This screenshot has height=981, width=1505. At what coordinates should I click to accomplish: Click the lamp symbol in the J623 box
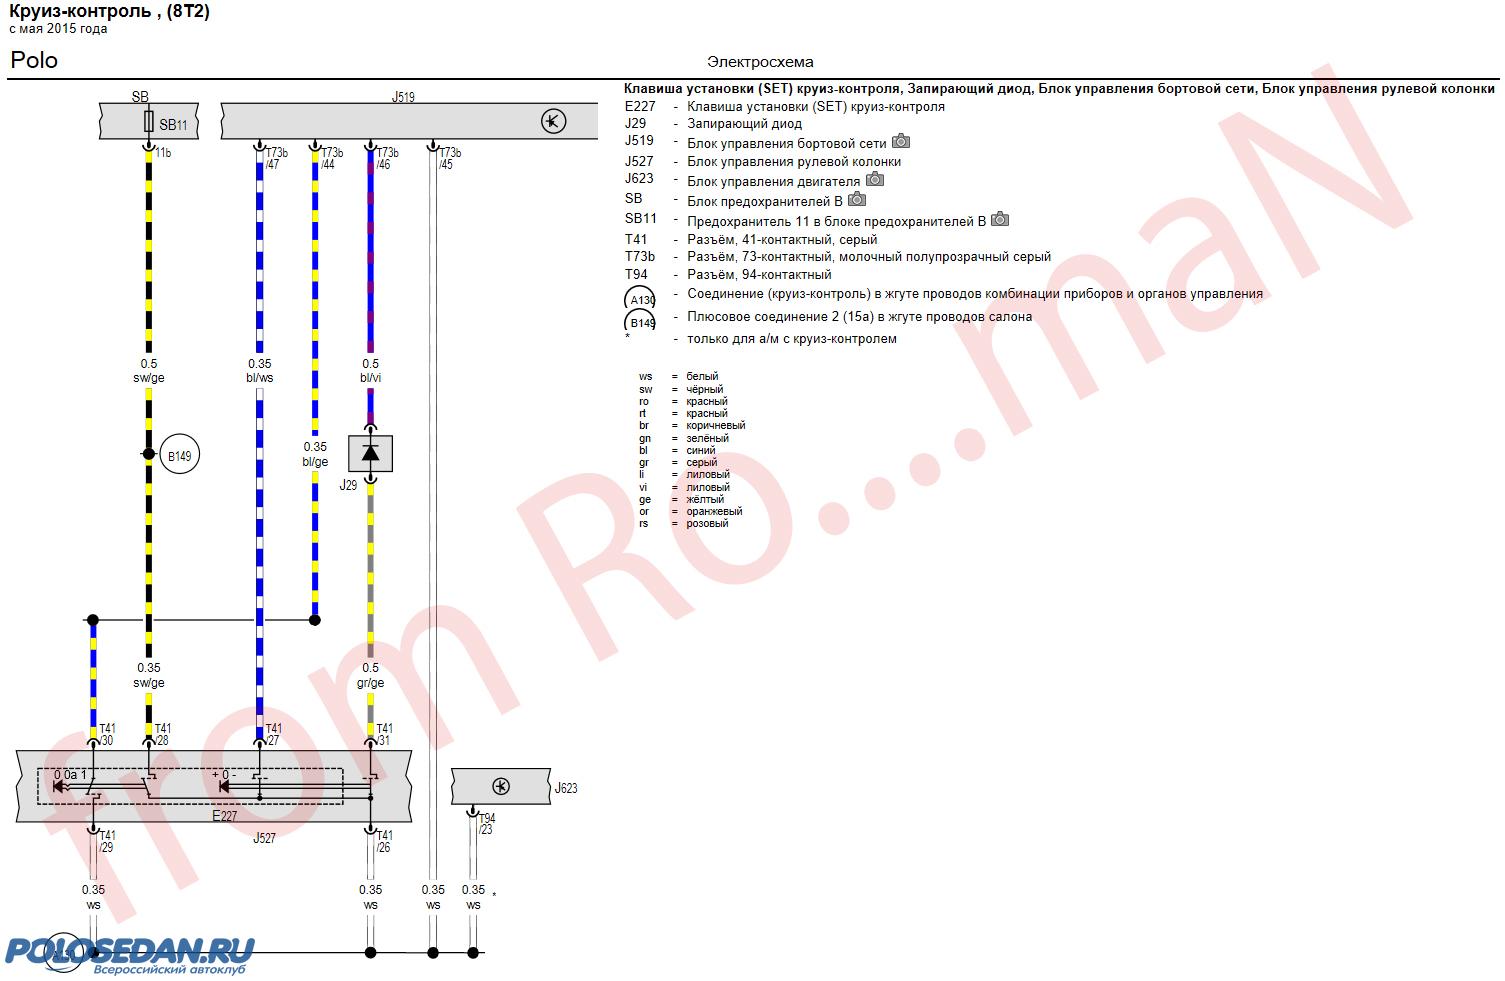click(x=500, y=787)
